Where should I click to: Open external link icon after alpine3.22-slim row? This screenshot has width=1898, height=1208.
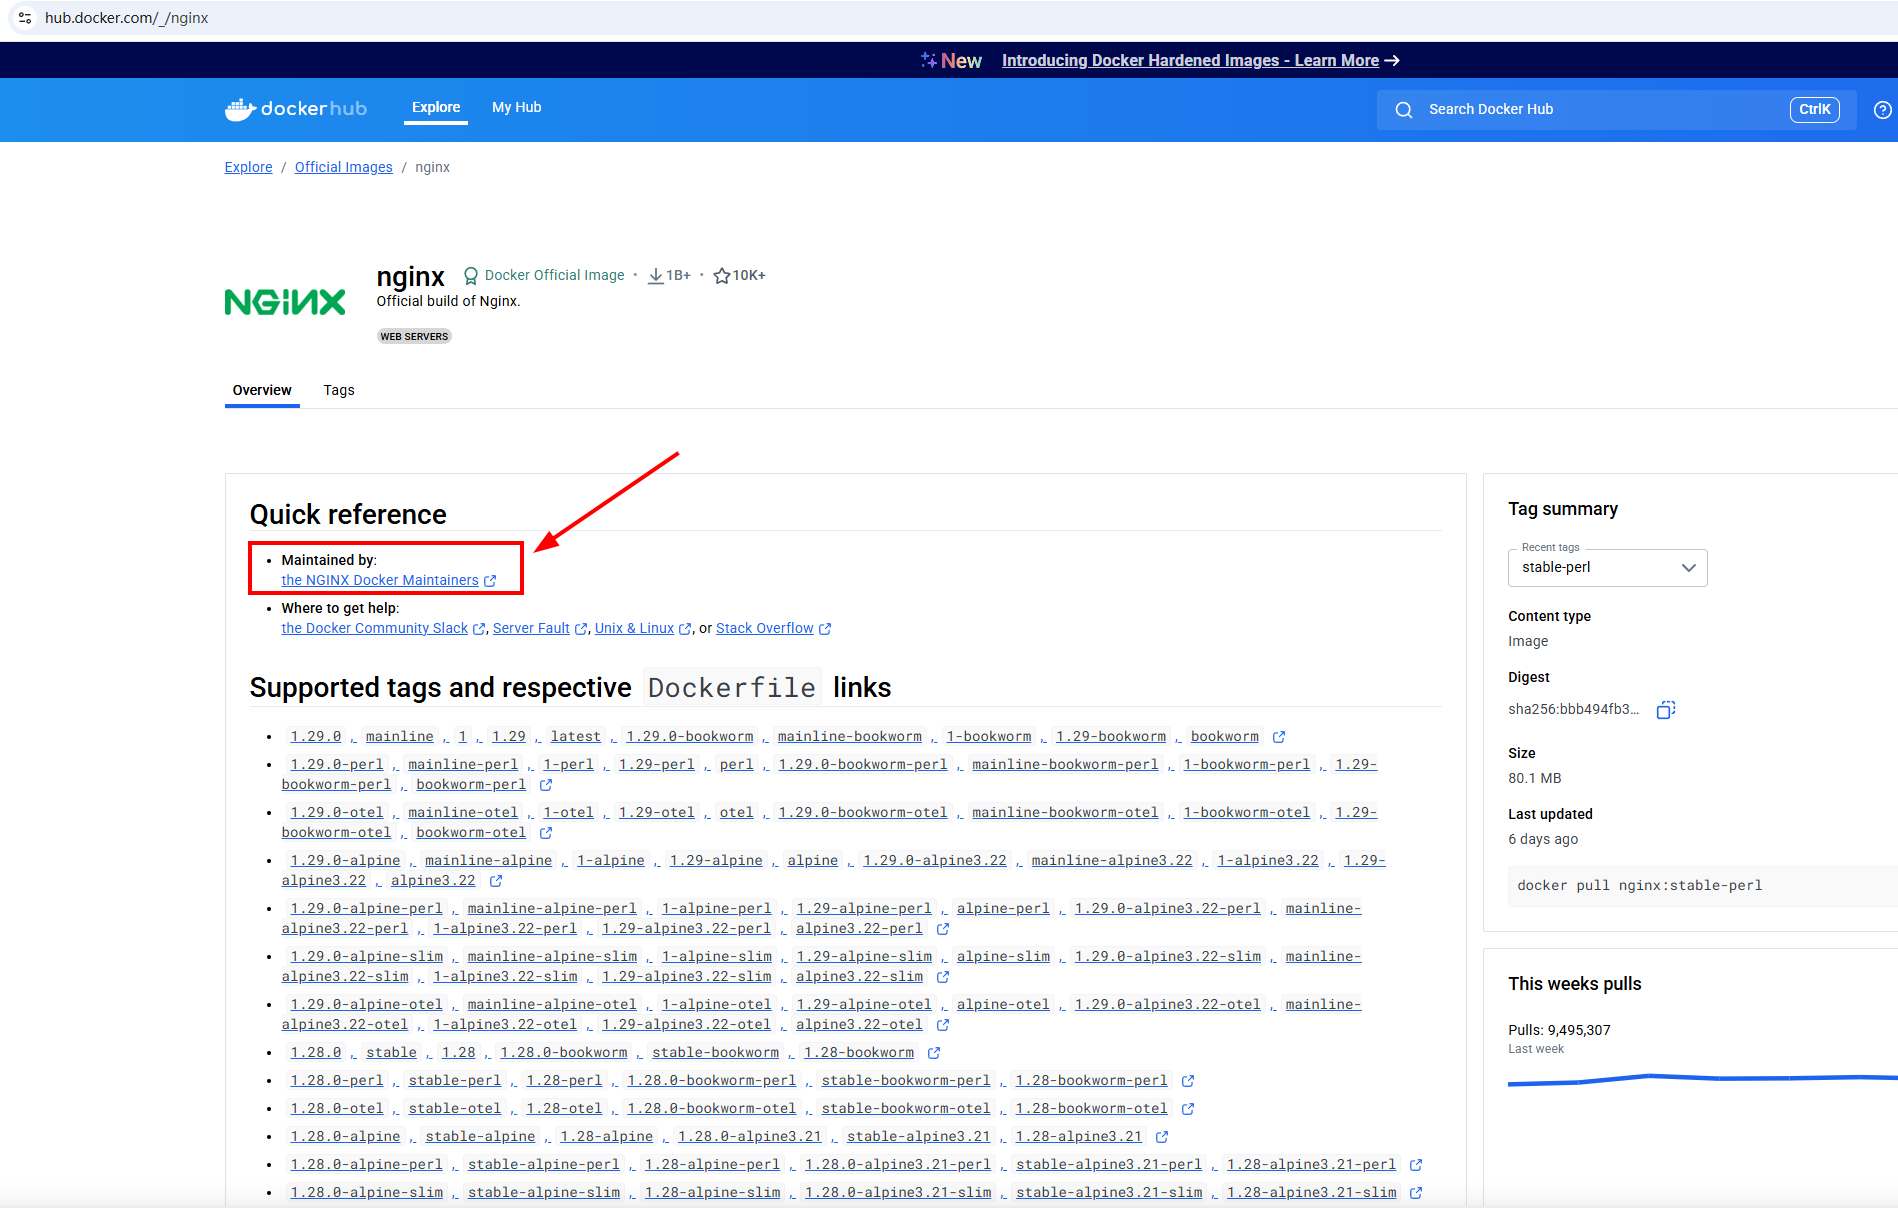[x=943, y=977]
